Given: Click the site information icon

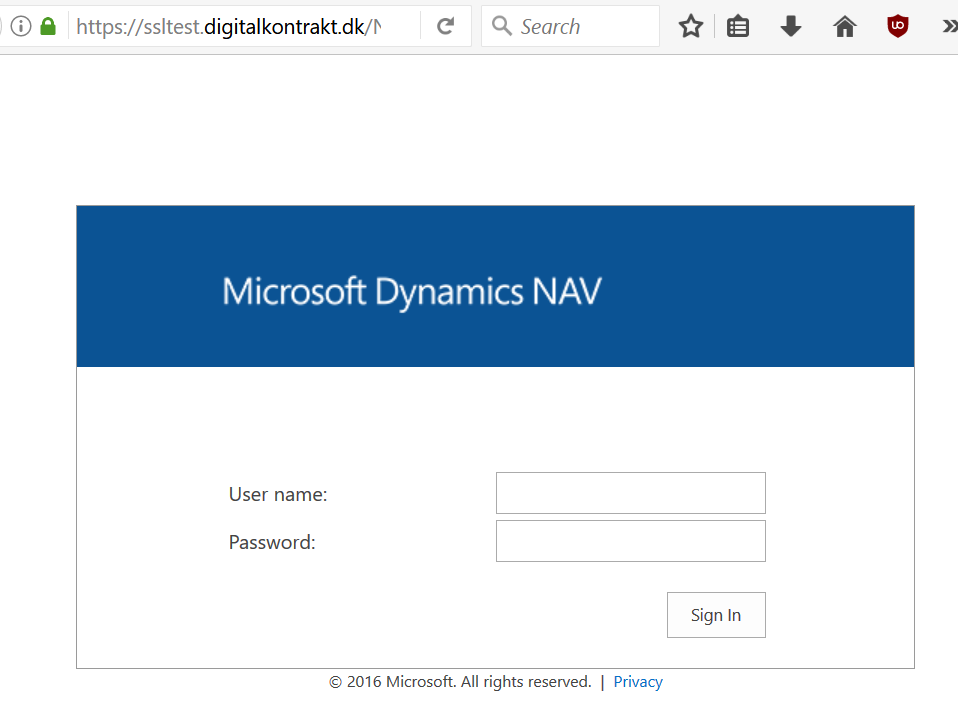Looking at the screenshot, I should coord(21,26).
